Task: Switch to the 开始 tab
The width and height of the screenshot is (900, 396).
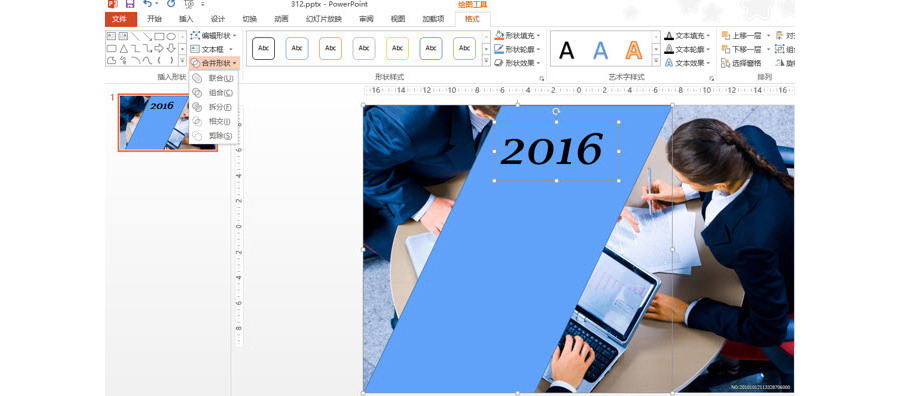Action: (154, 20)
